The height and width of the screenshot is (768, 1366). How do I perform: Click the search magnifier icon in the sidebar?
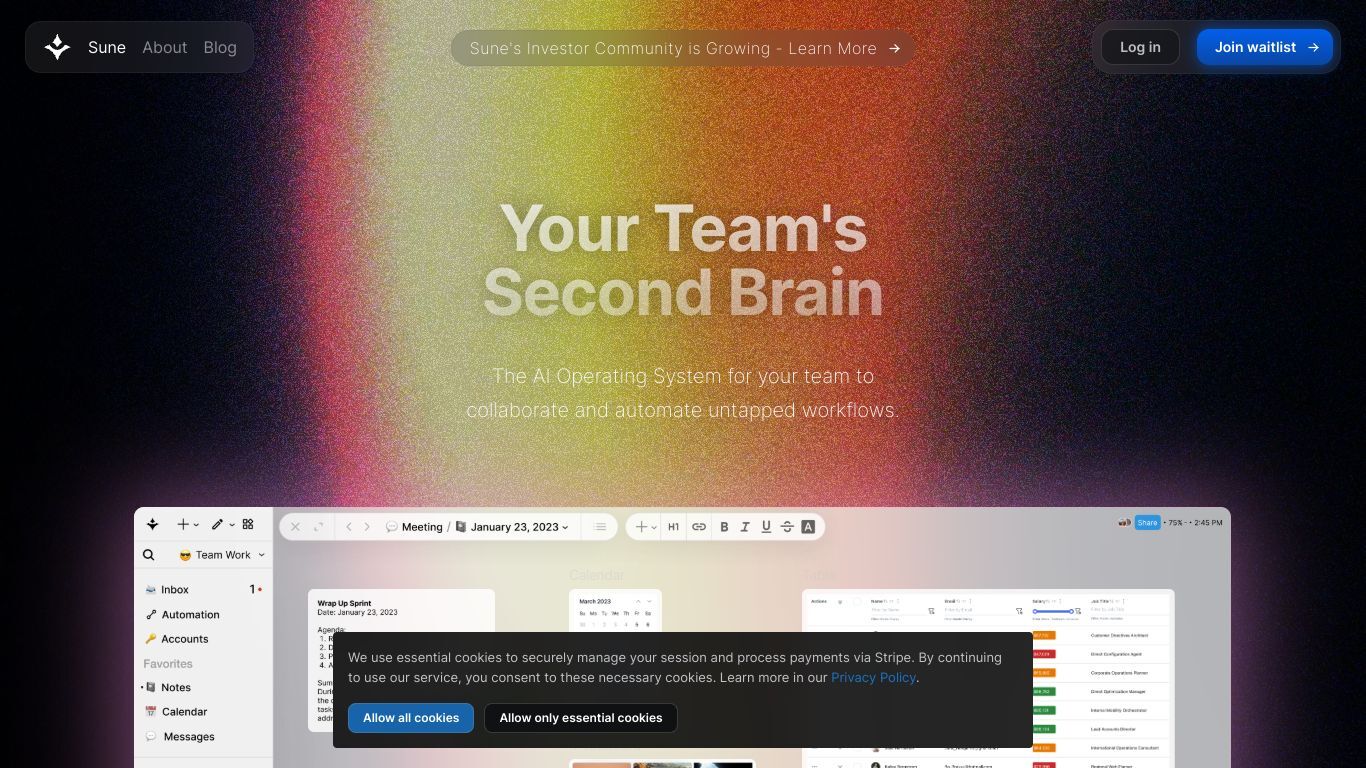click(x=149, y=555)
